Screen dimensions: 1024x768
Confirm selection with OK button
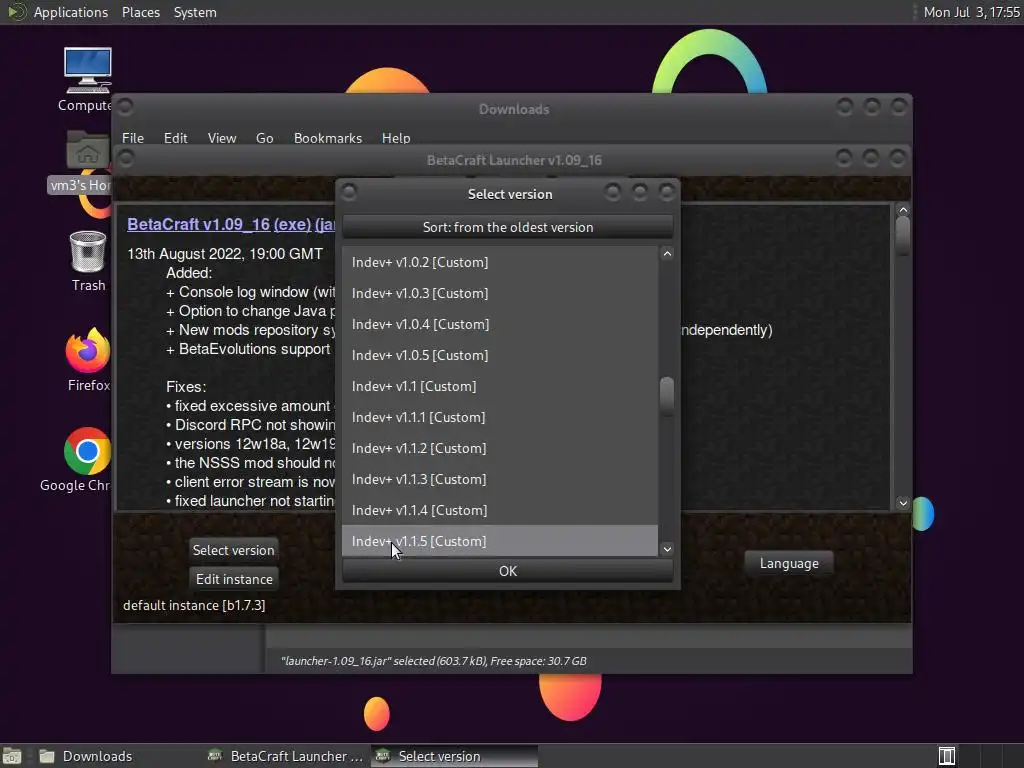[507, 571]
